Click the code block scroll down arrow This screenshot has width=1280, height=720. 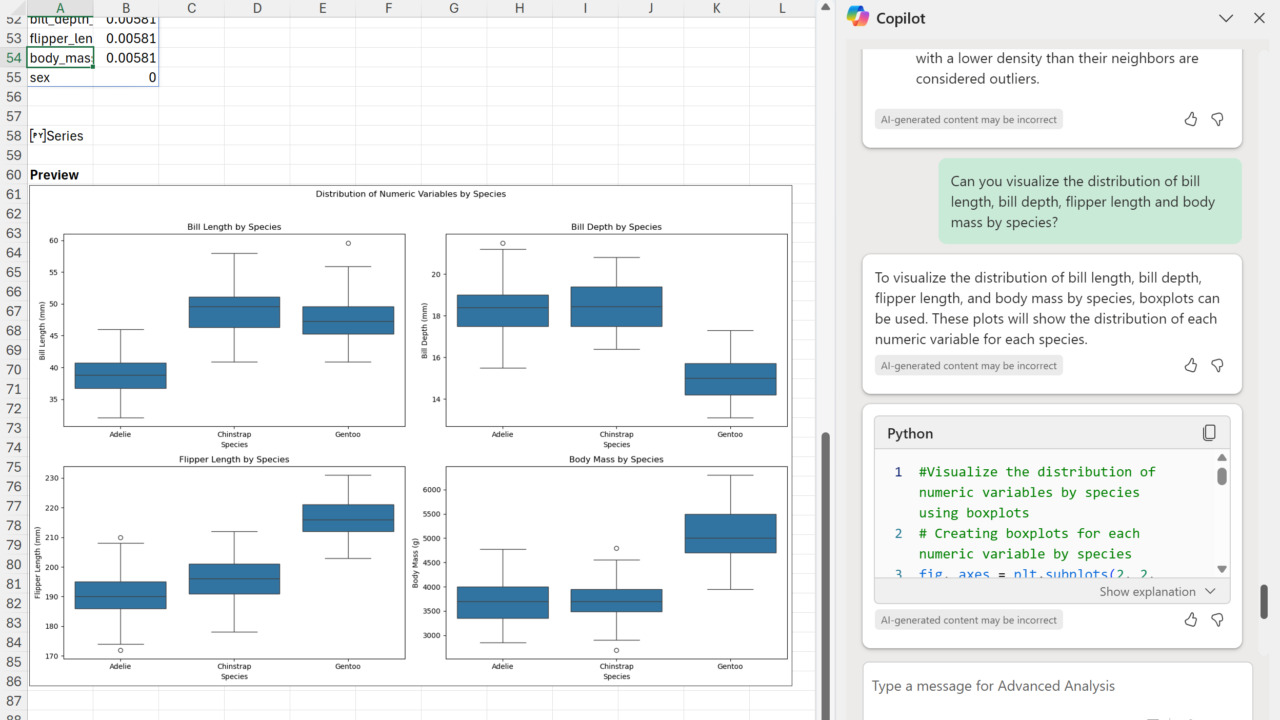pos(1221,569)
